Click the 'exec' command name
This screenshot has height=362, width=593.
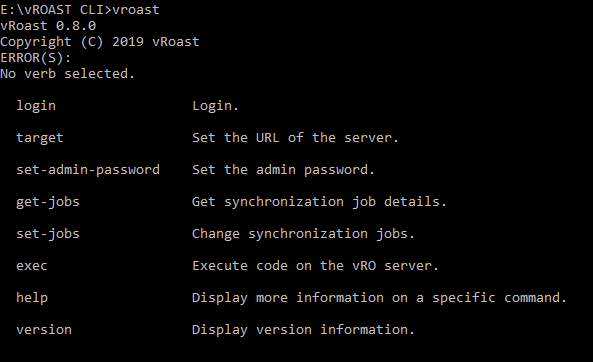(x=32, y=266)
